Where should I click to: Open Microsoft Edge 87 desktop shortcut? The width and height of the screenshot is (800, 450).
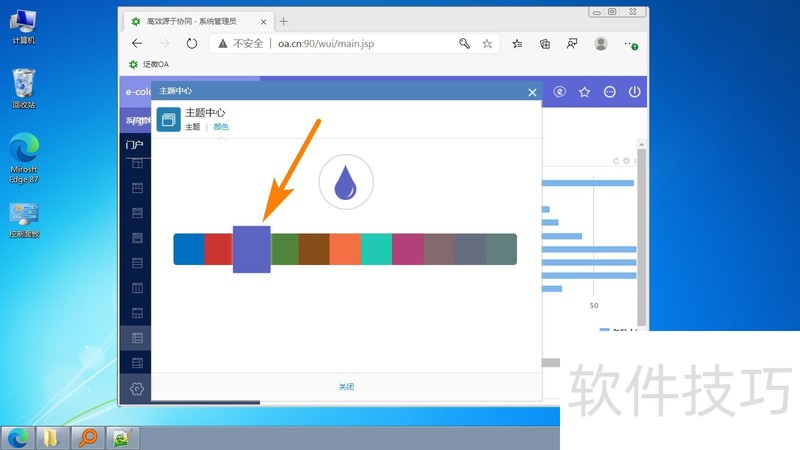pyautogui.click(x=23, y=158)
